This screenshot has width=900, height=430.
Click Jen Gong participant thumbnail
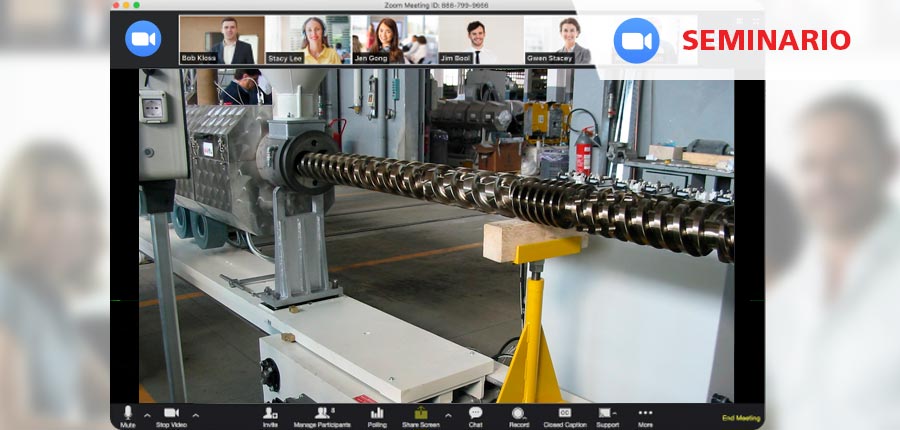pyautogui.click(x=394, y=40)
